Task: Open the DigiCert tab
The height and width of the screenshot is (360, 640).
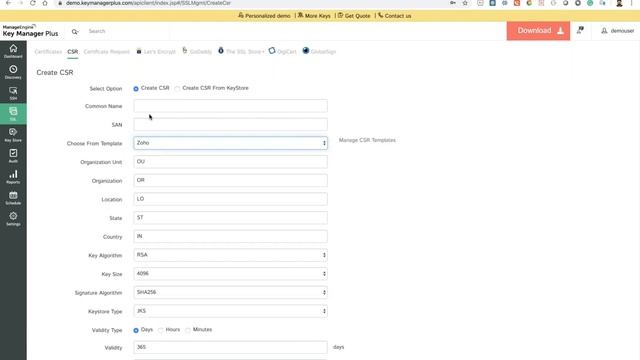Action: point(282,52)
